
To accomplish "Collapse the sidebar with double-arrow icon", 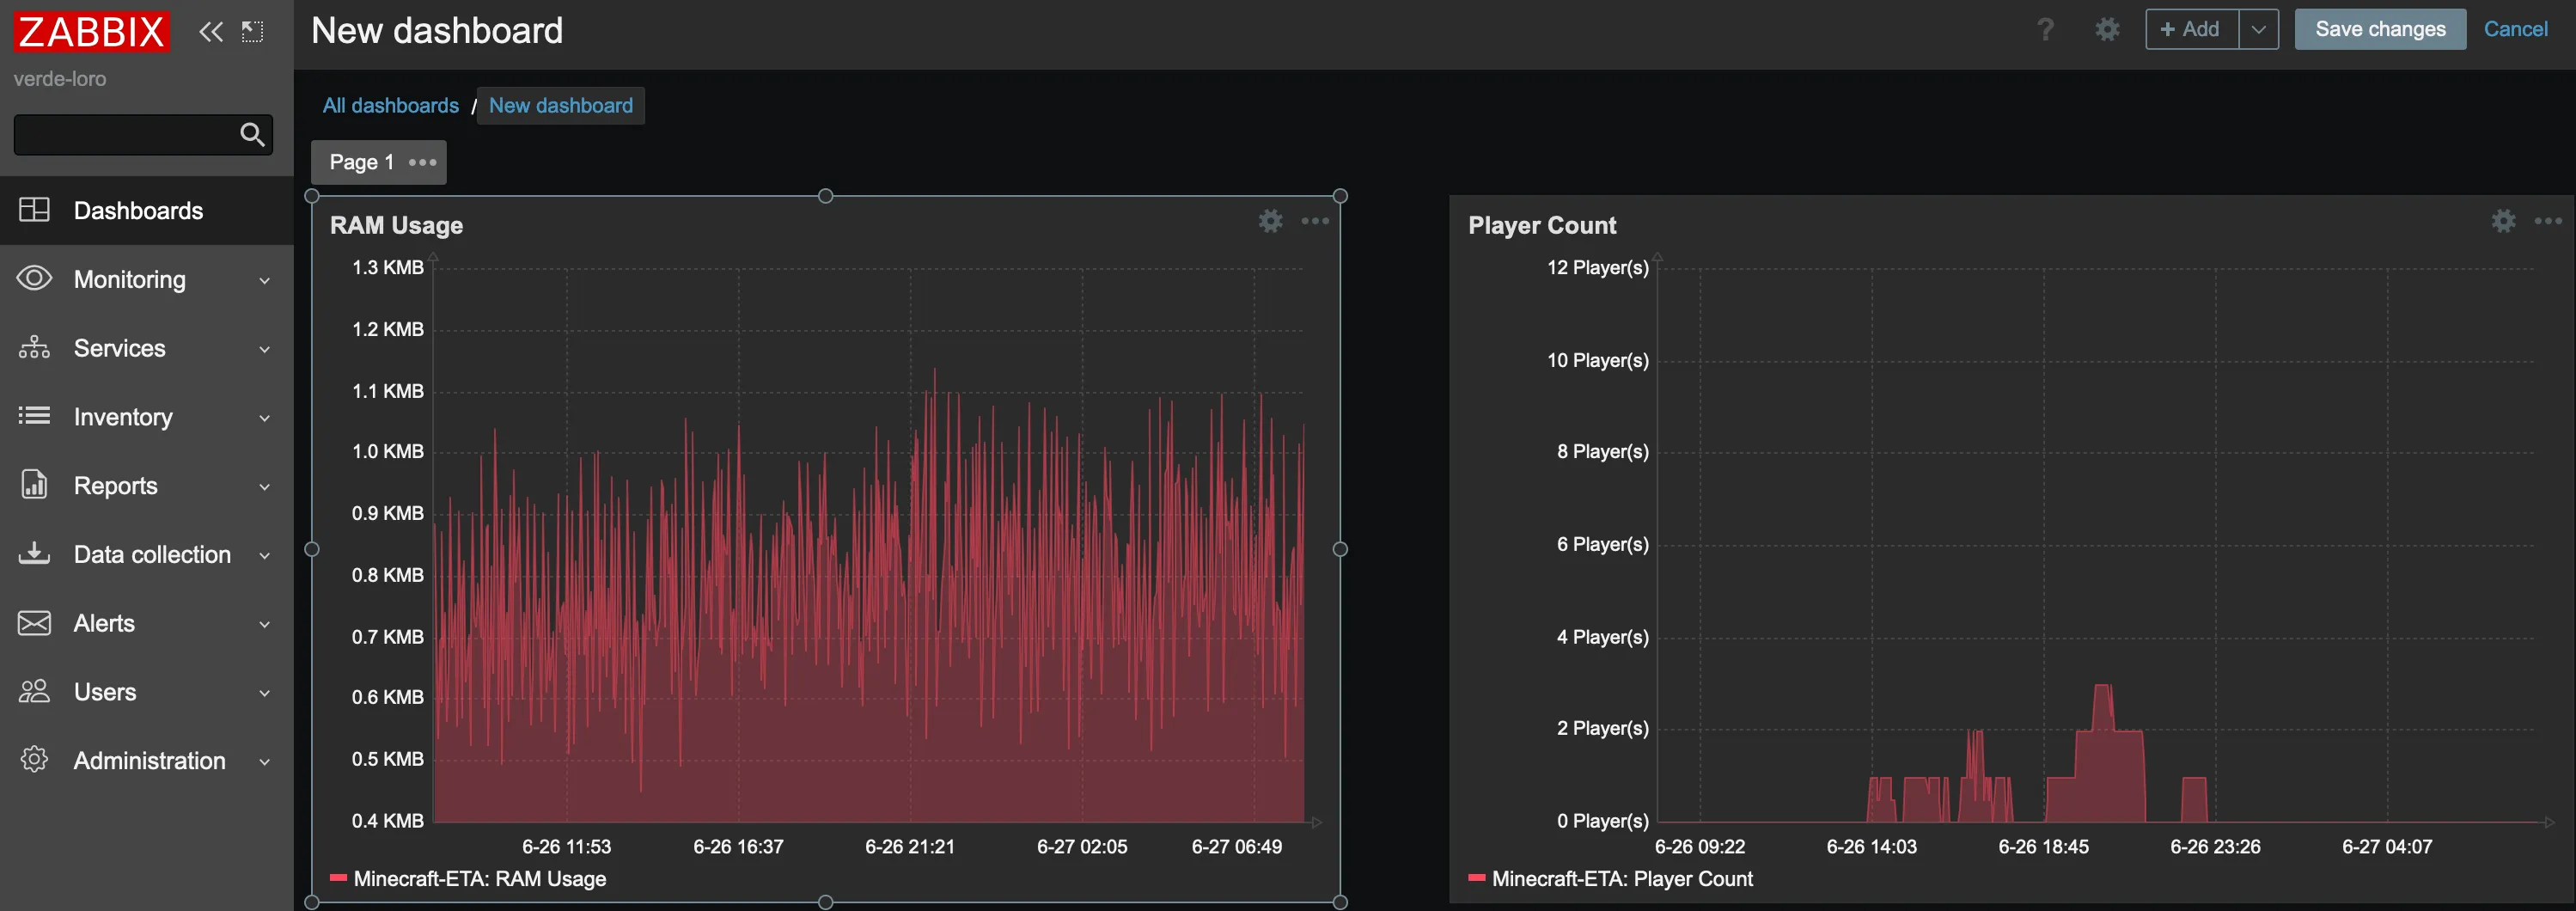I will tap(210, 32).
